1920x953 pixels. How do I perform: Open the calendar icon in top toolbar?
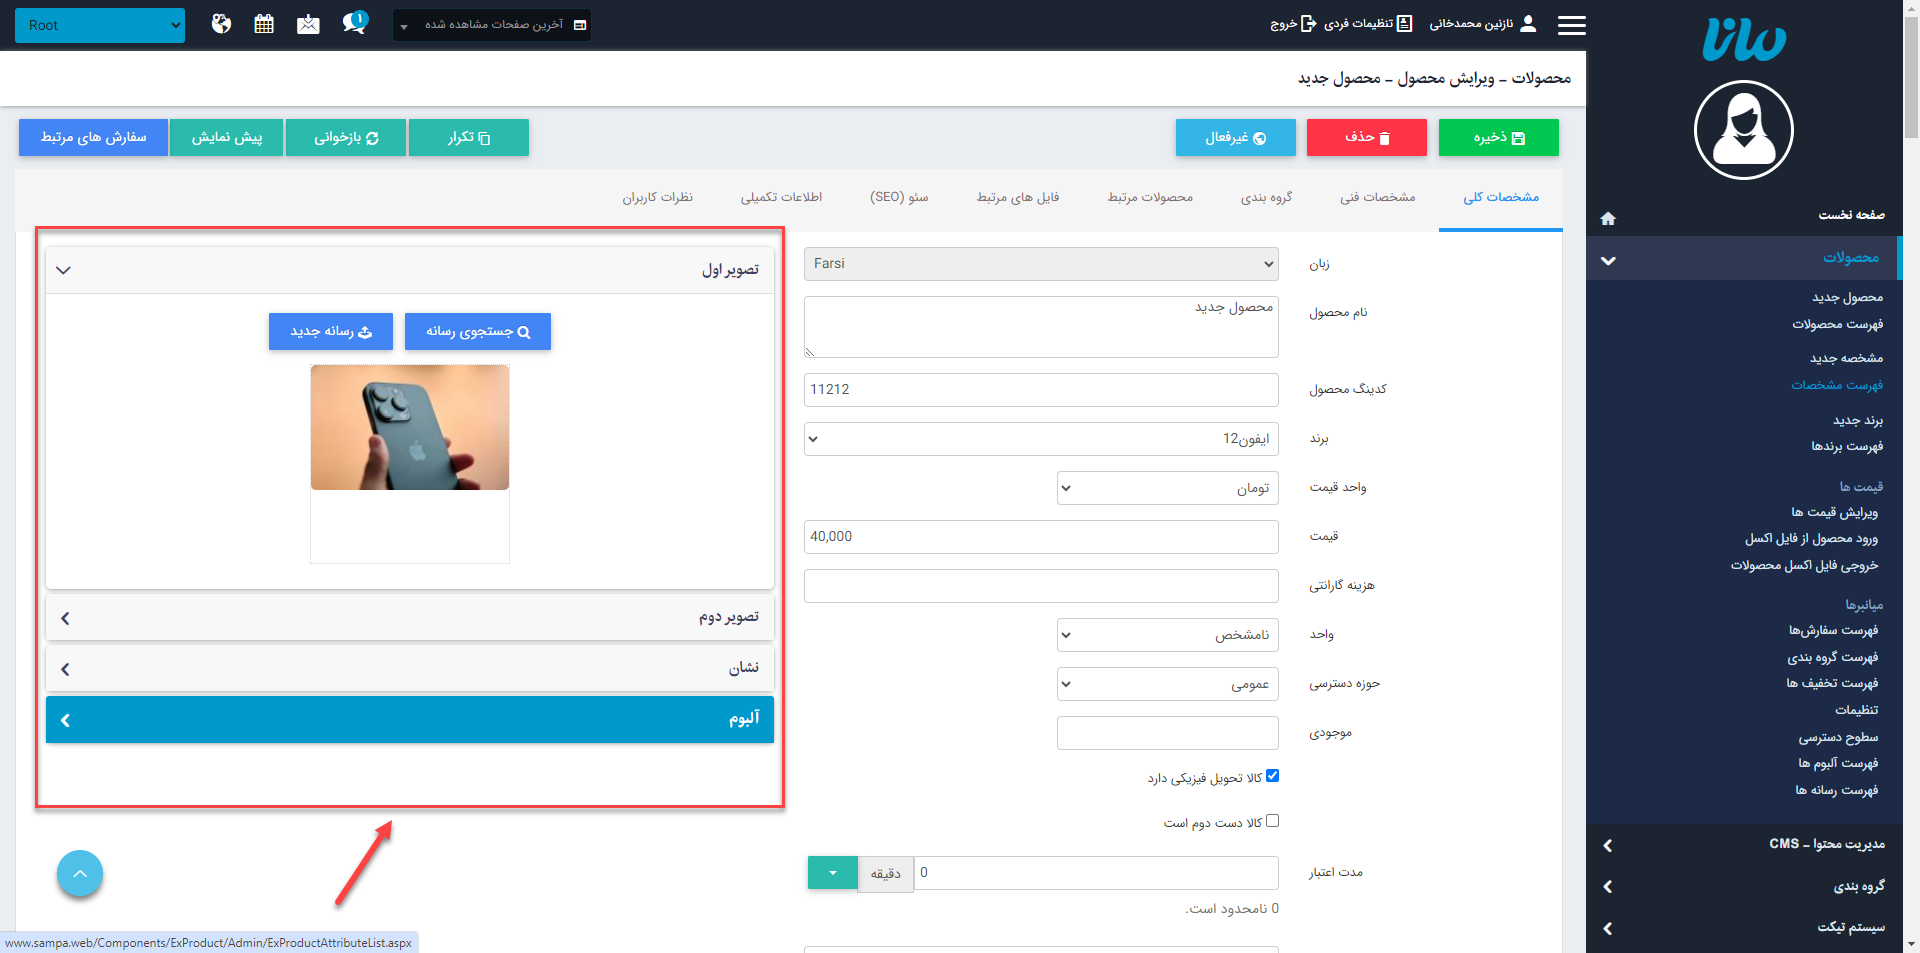[264, 23]
